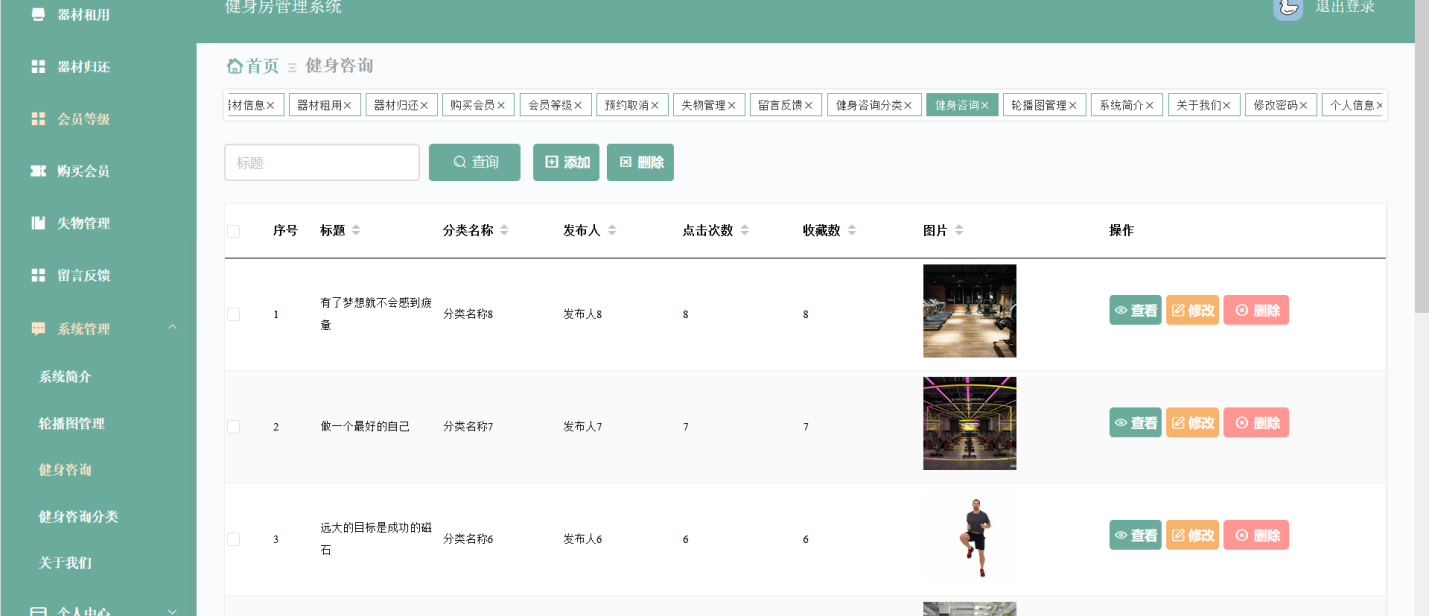
Task: Click the 系统管理 chat bubble icon
Action: pyautogui.click(x=38, y=328)
